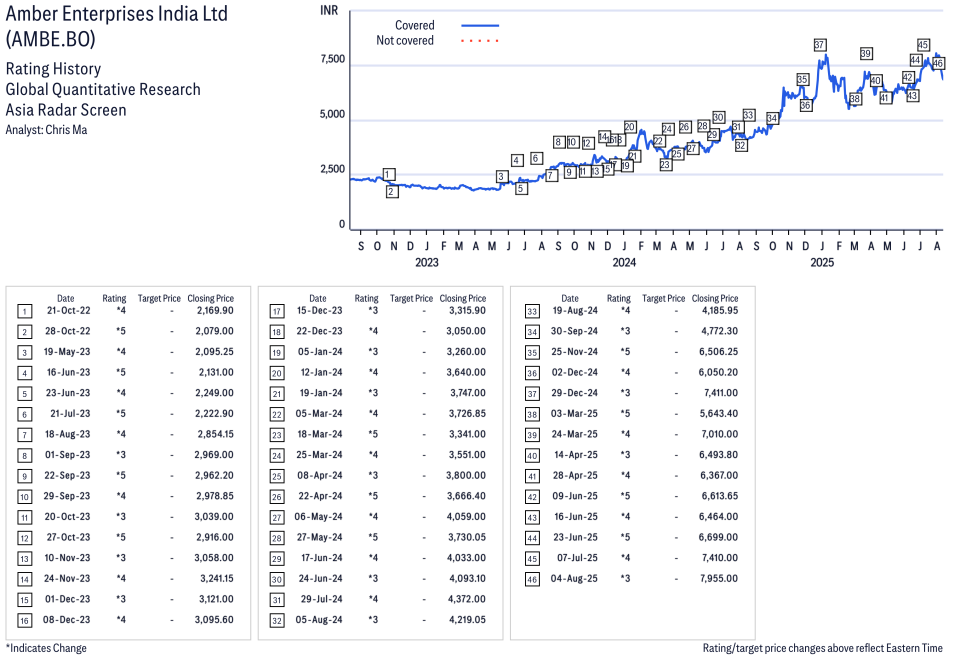The width and height of the screenshot is (954, 655).
Task: Click the numbered box 25 in the table
Action: pyautogui.click(x=277, y=477)
